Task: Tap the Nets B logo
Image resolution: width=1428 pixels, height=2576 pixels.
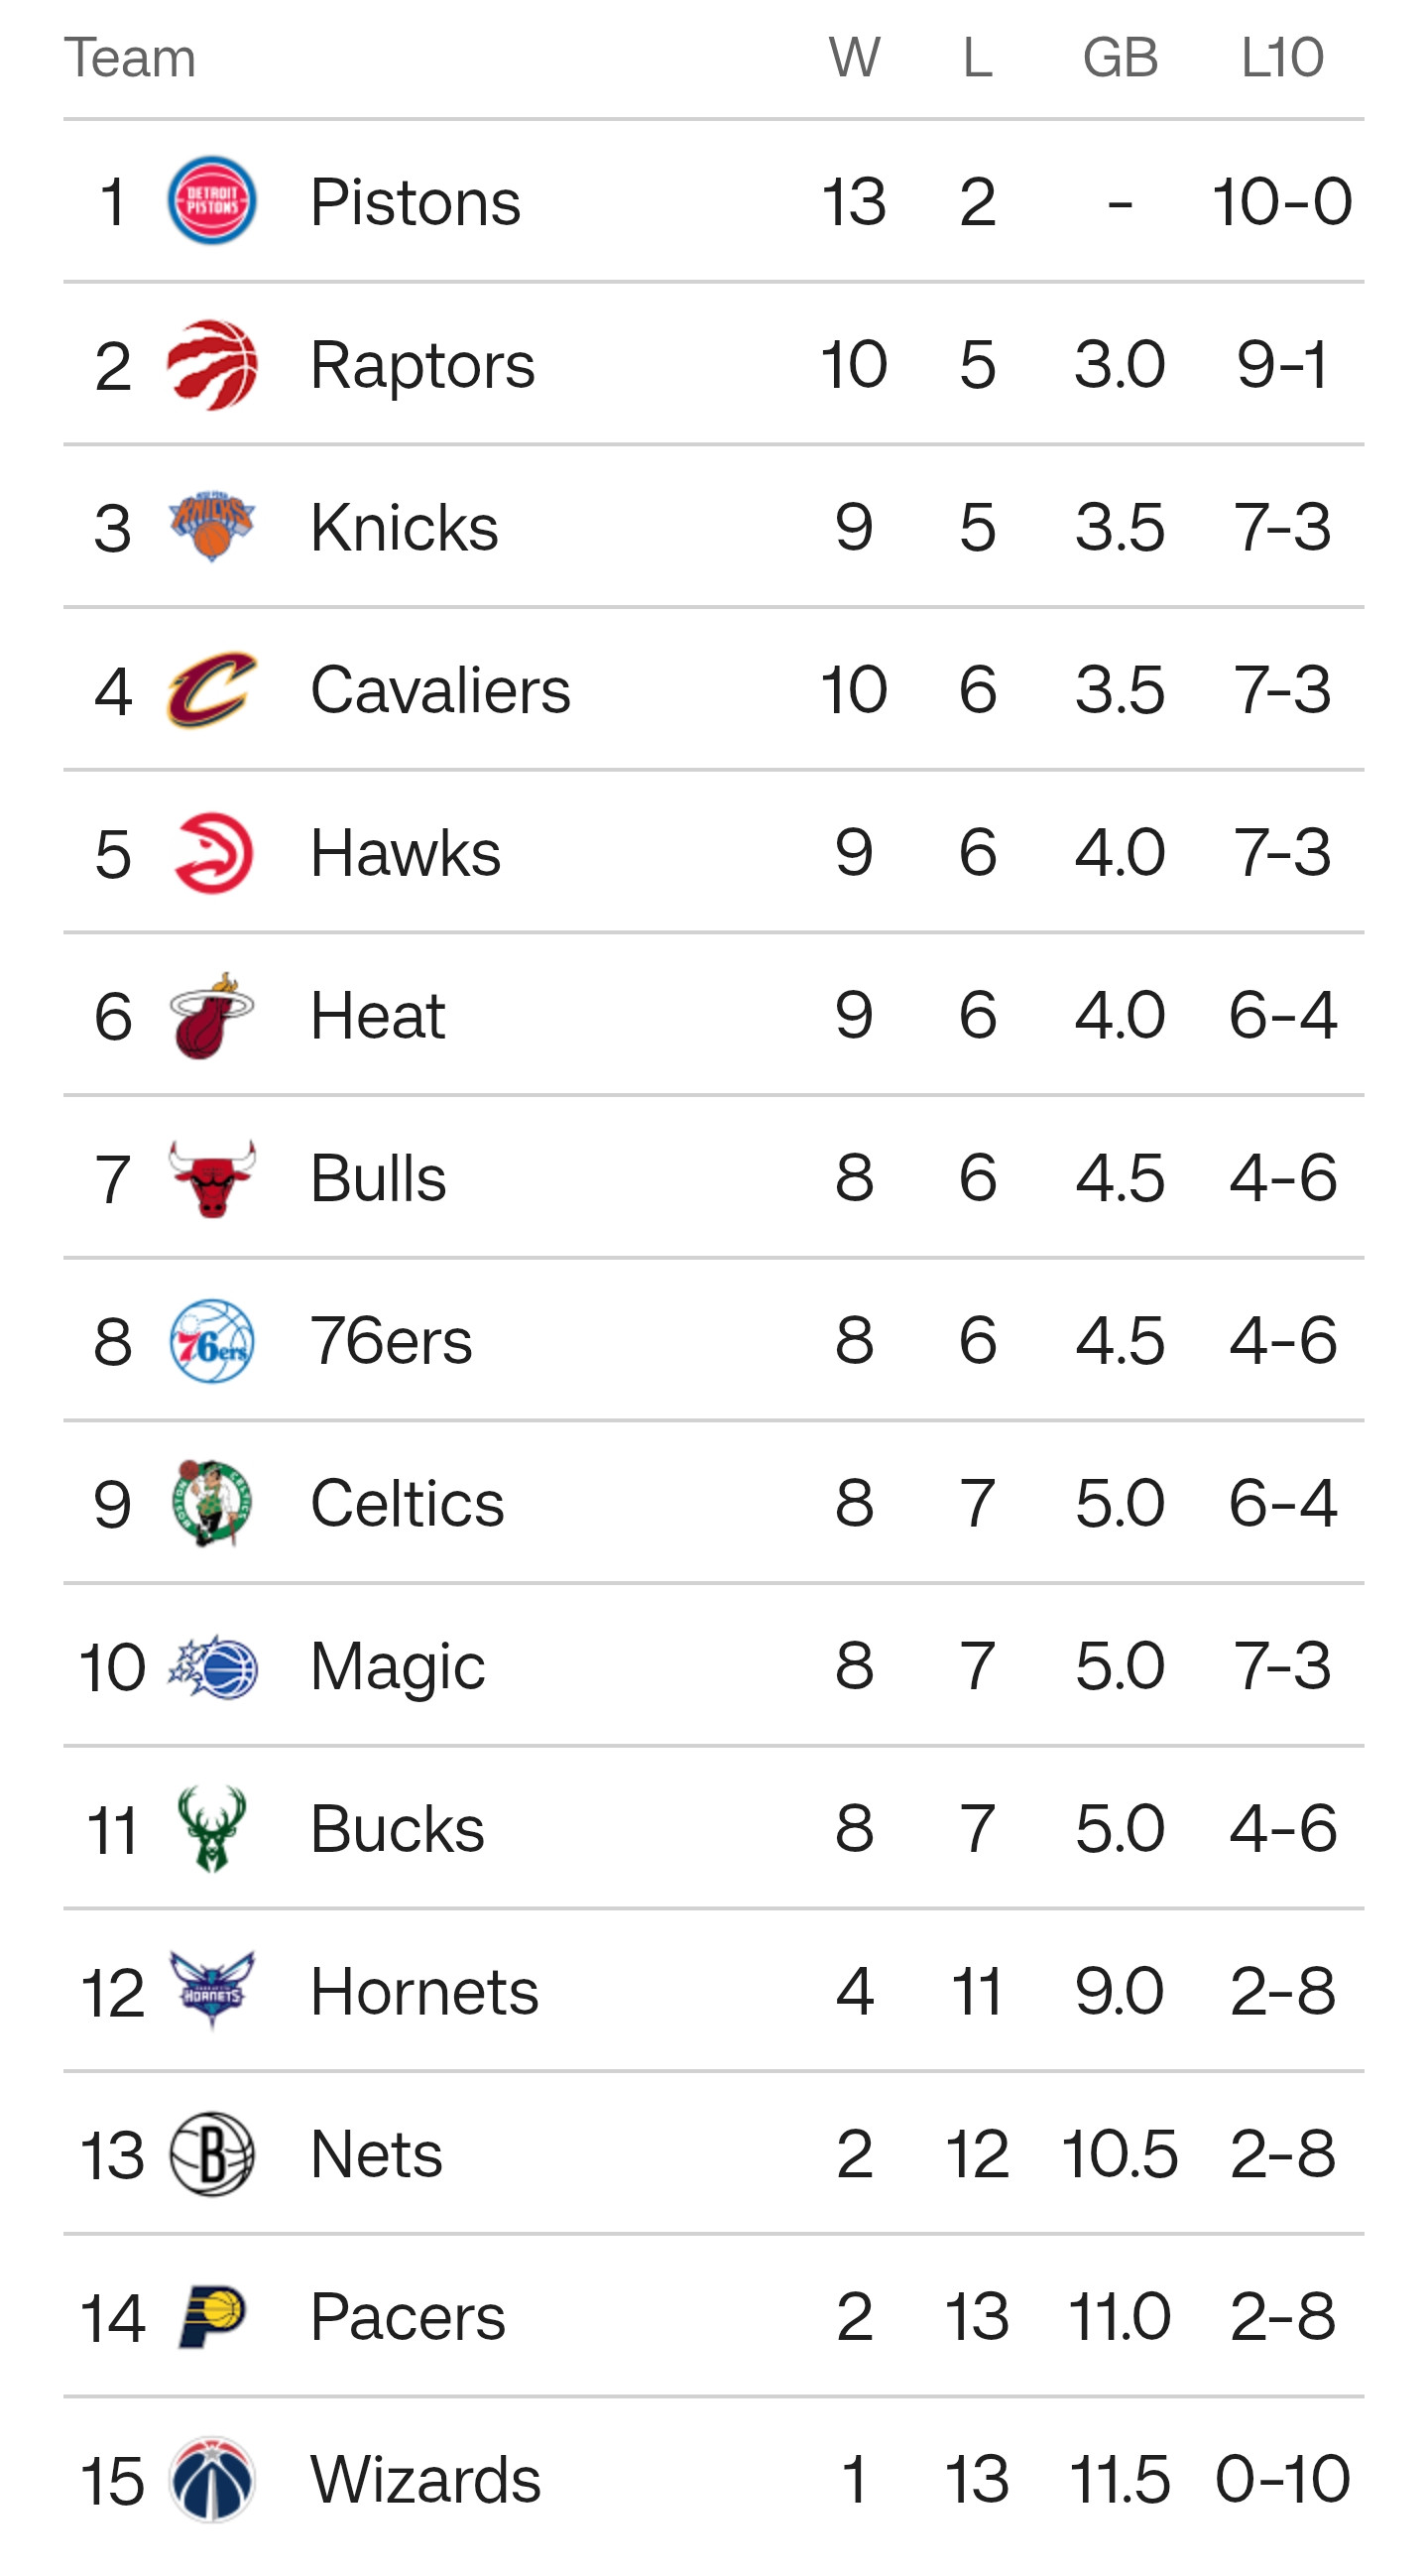Action: [211, 2154]
